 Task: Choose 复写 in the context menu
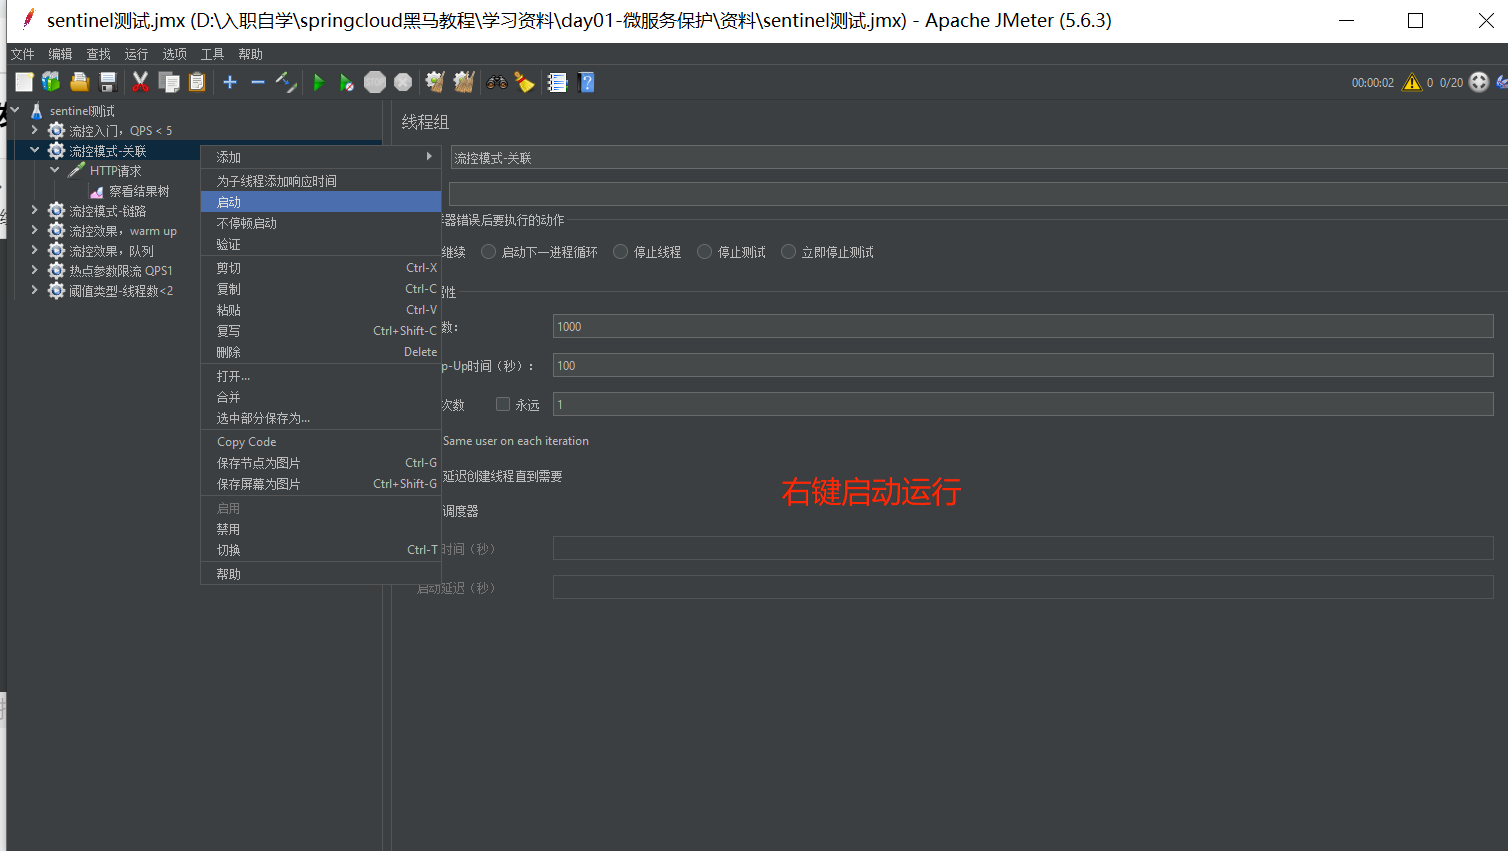321,331
